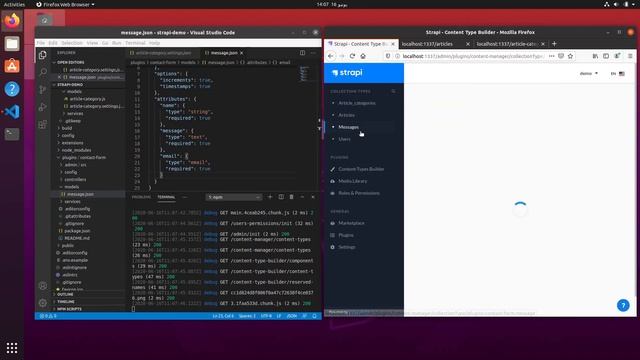Select message.json in file explorer tree
The height and width of the screenshot is (360, 640).
tap(80, 194)
